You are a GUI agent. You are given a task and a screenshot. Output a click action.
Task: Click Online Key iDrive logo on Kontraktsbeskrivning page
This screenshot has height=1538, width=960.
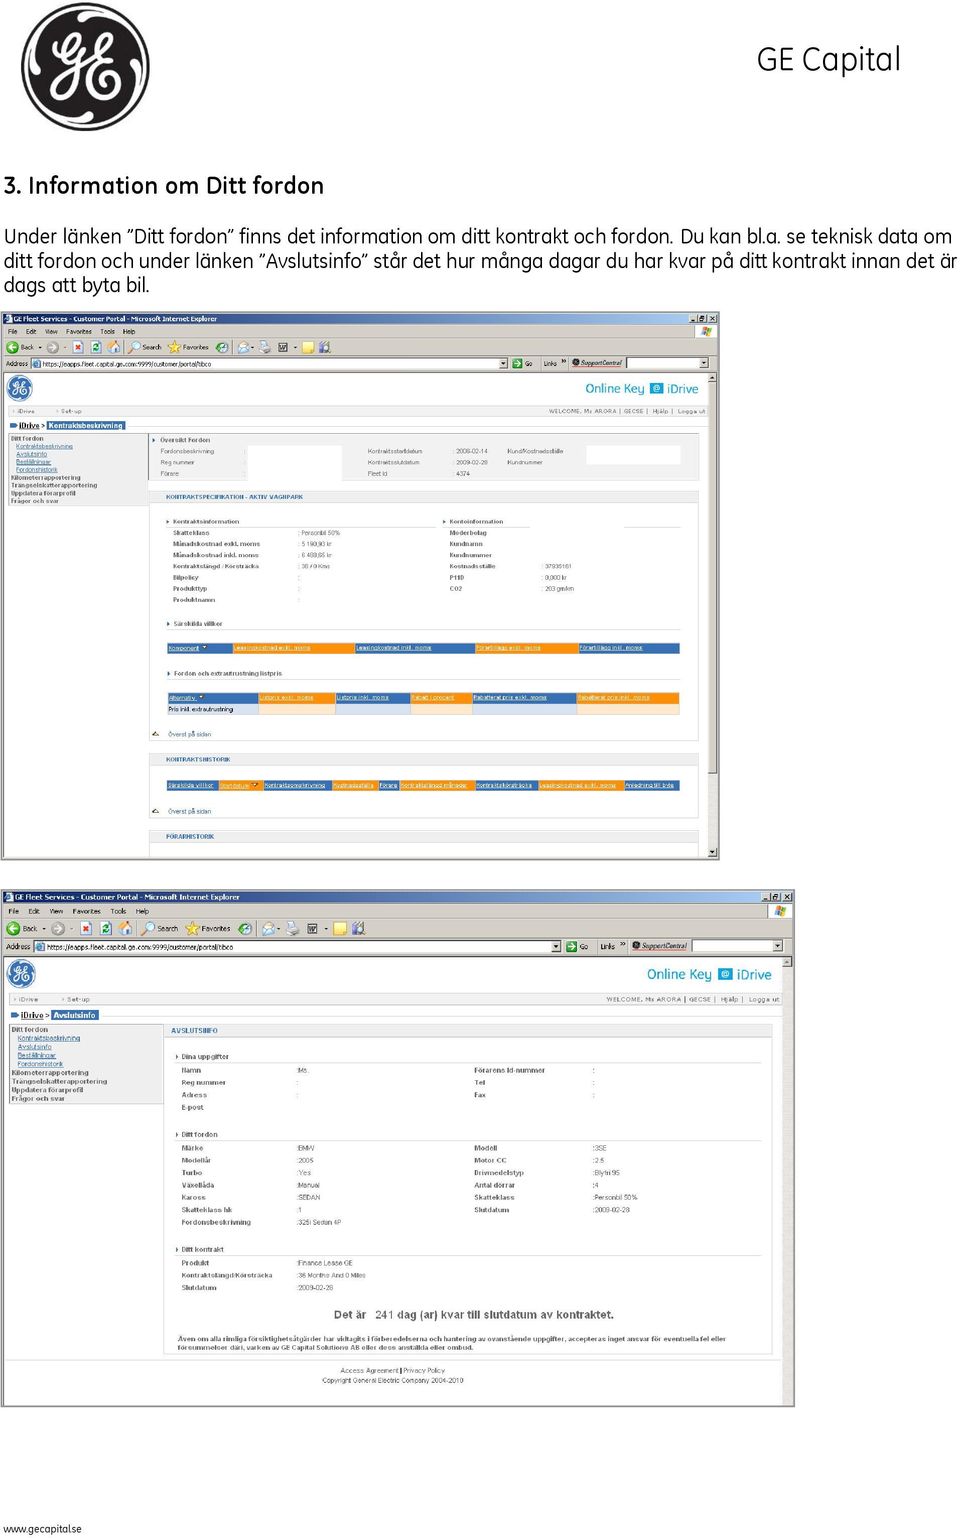point(642,389)
